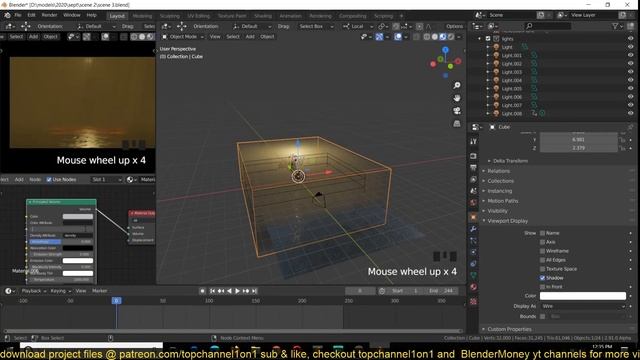Toggle show gizmo icon in main viewport
This screenshot has height=360, width=640.
pos(379,37)
